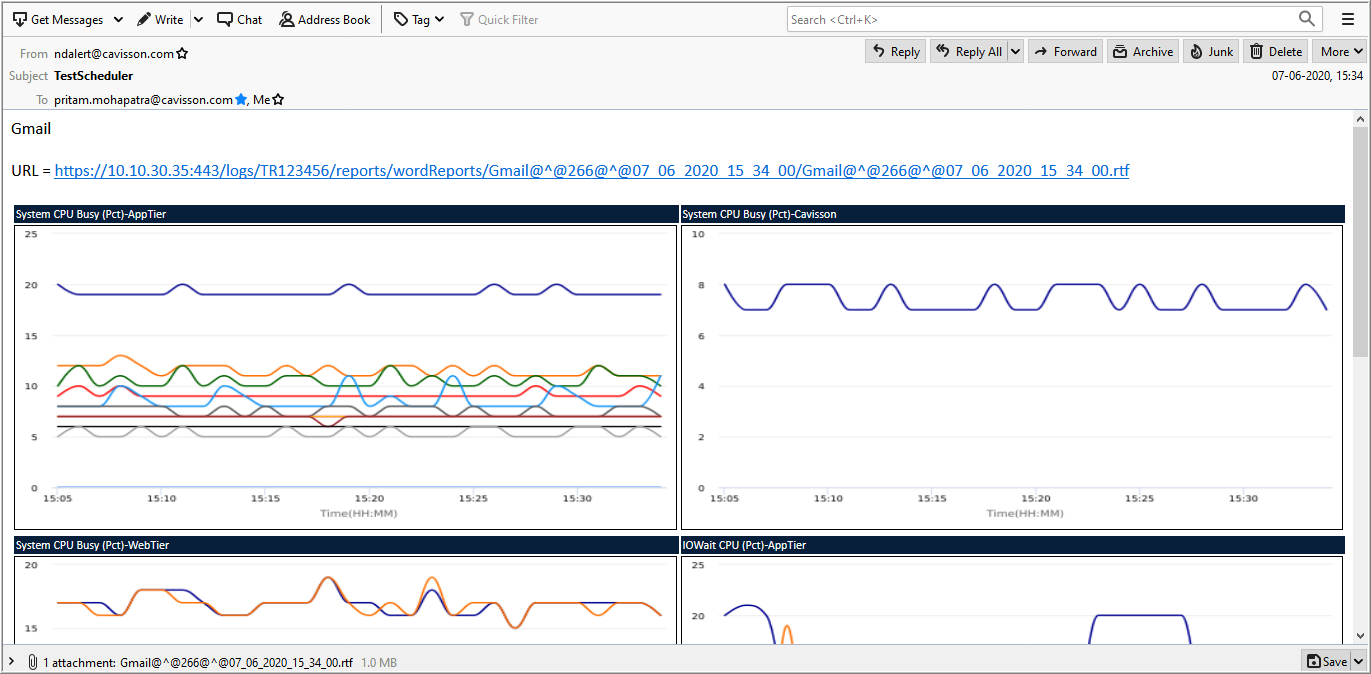The image size is (1371, 674).
Task: Click message date 07-06-2020, 15:34
Action: pyautogui.click(x=1317, y=76)
